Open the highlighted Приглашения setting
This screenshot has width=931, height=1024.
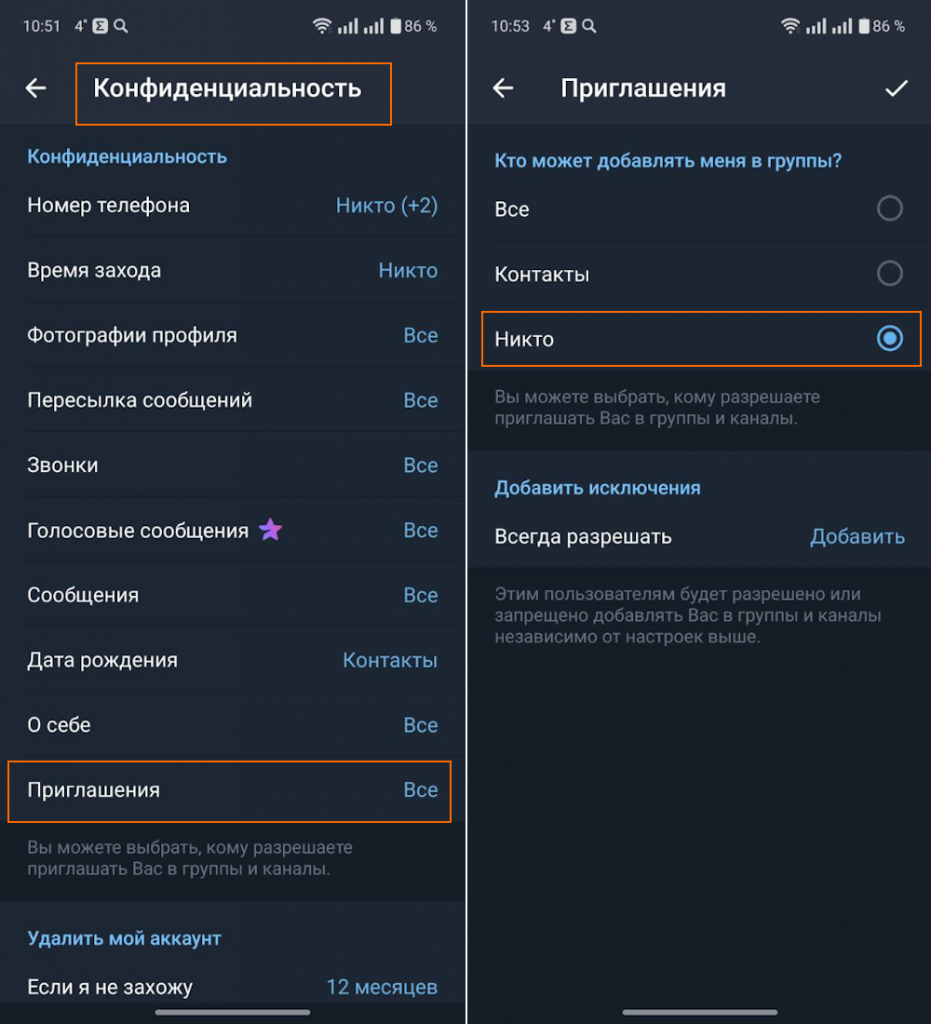(230, 790)
